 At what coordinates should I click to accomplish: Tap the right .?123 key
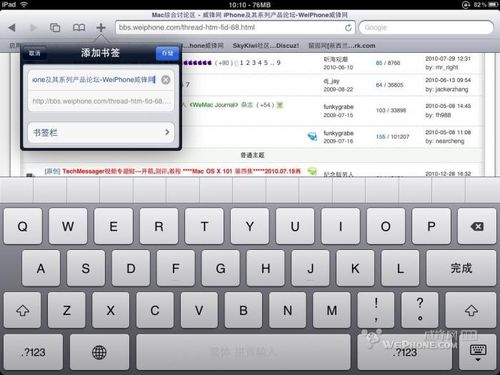[405, 352]
